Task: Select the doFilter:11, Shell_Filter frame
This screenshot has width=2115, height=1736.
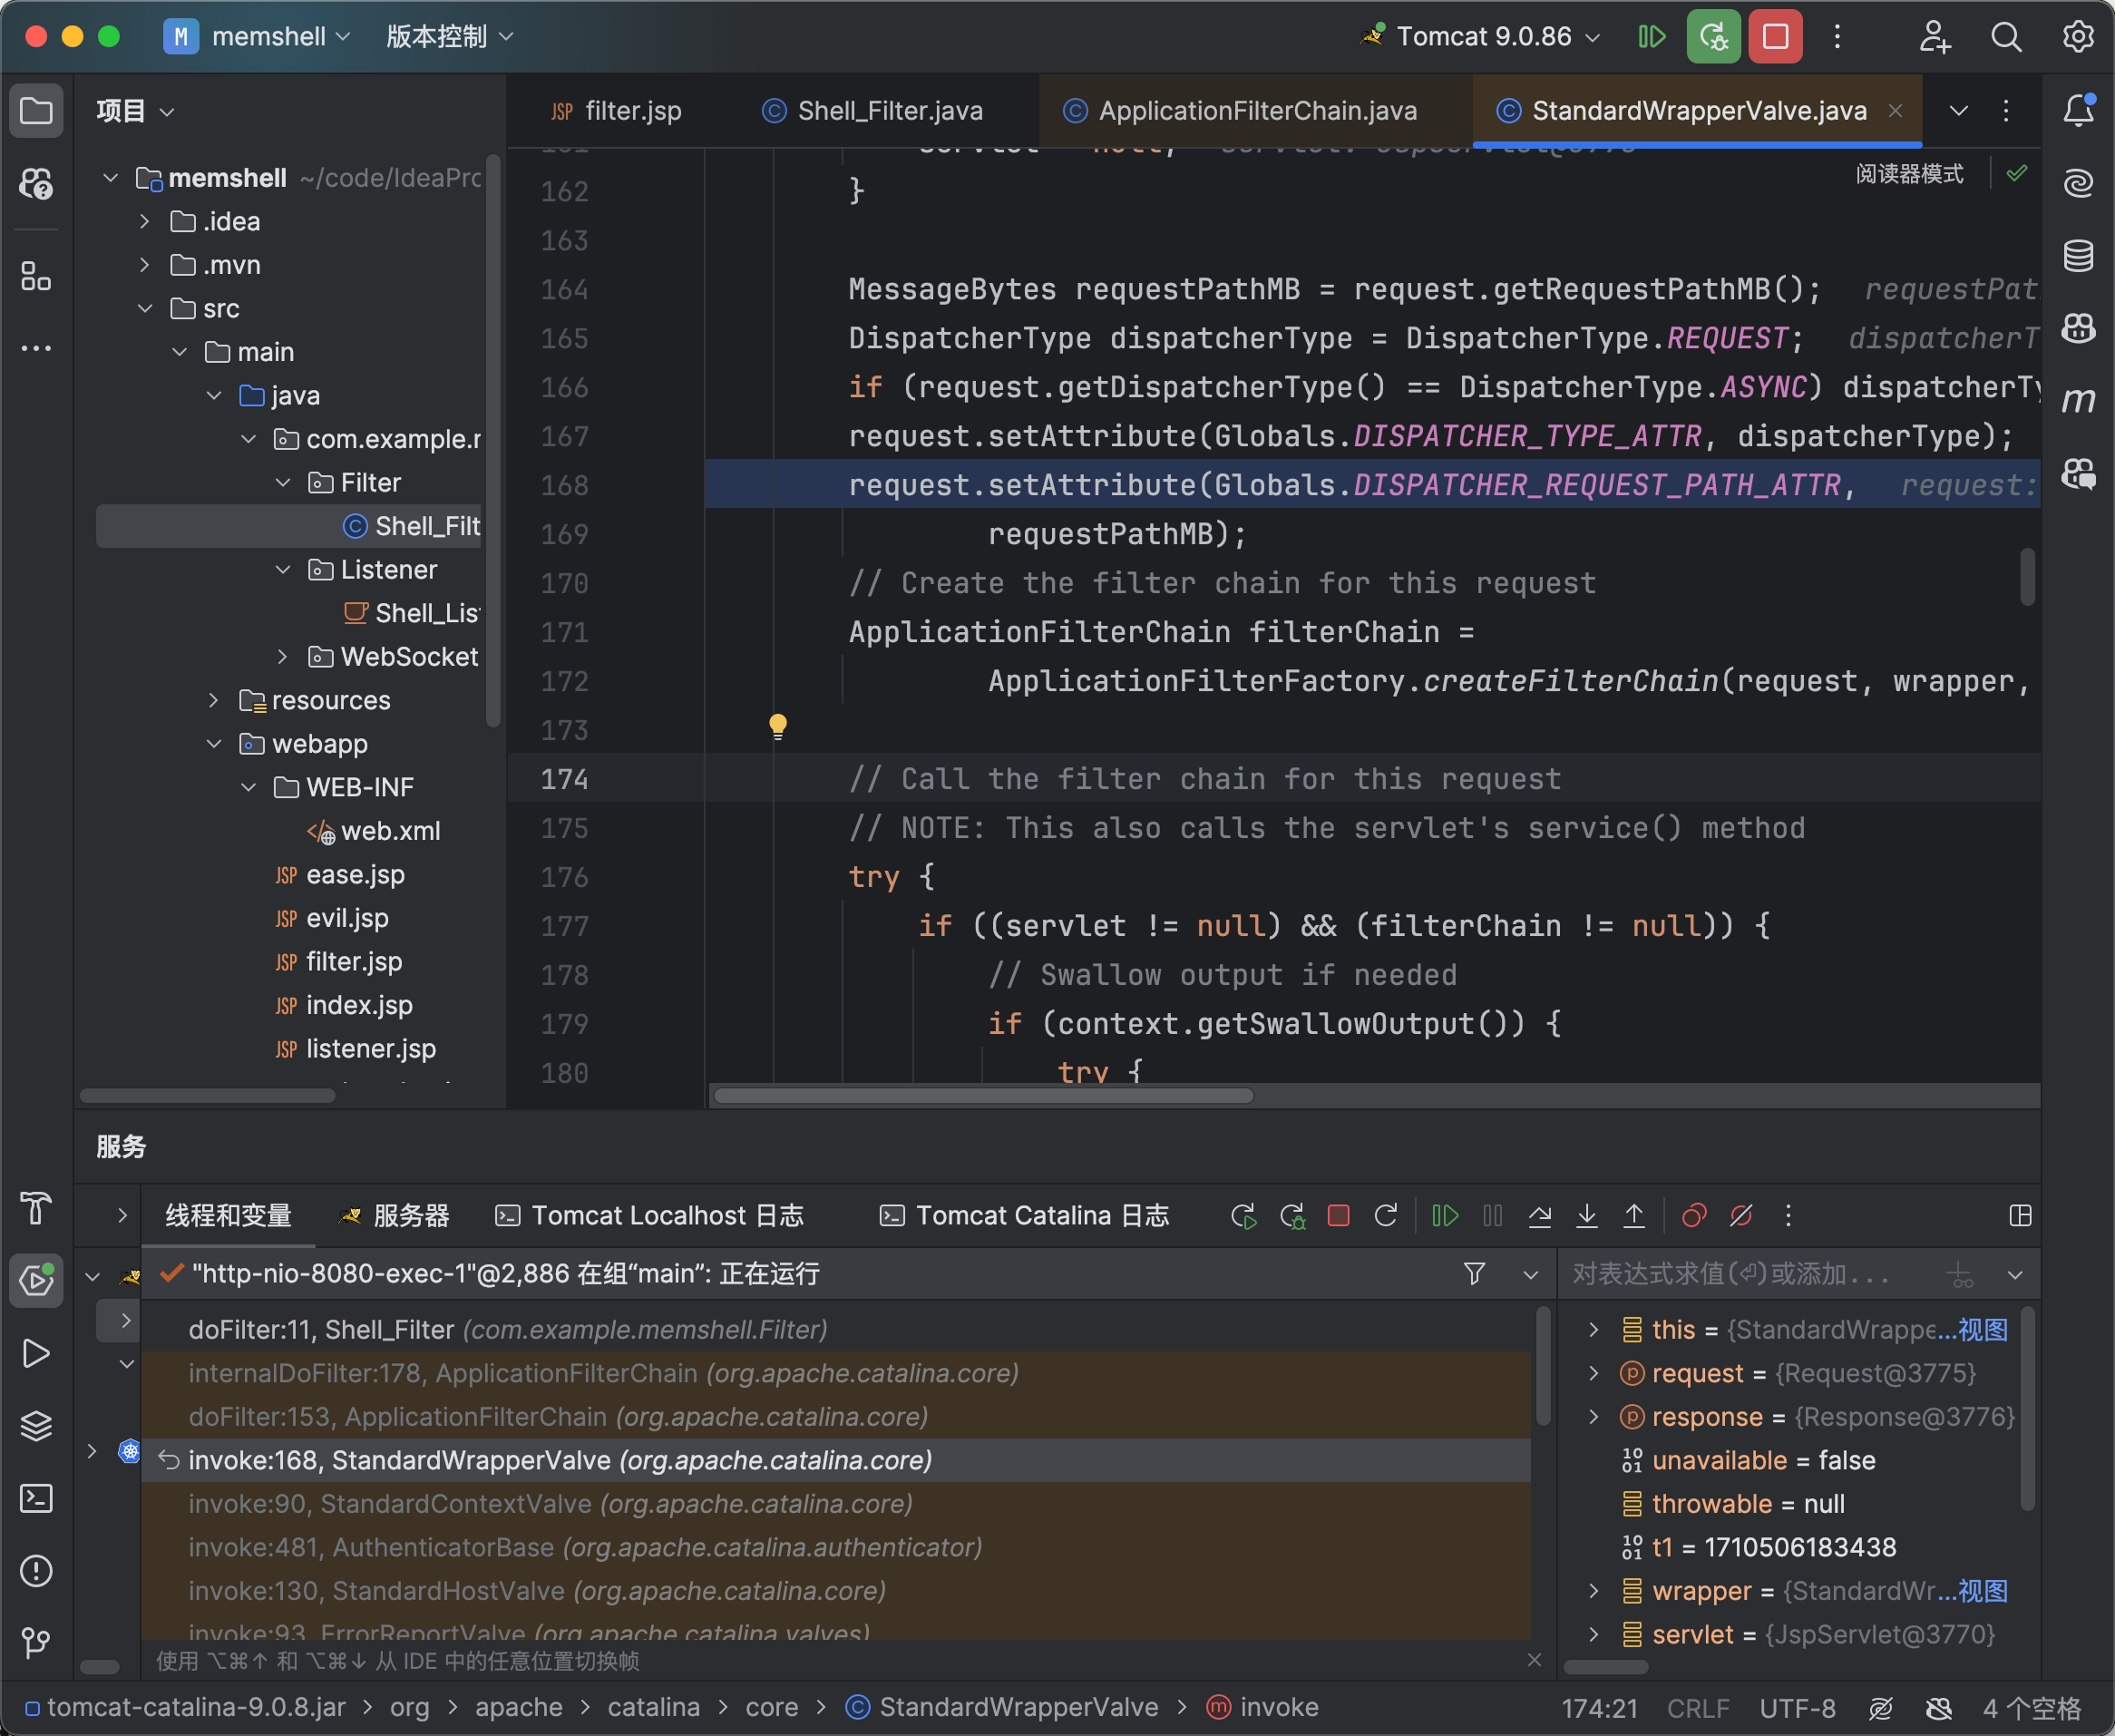Action: (x=836, y=1329)
